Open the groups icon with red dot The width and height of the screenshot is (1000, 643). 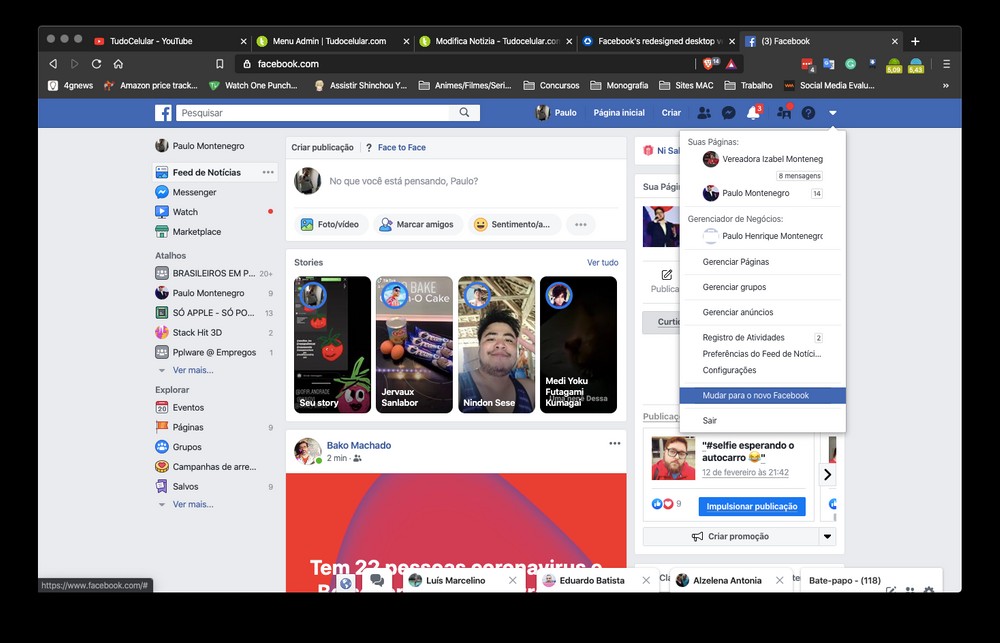tap(784, 113)
